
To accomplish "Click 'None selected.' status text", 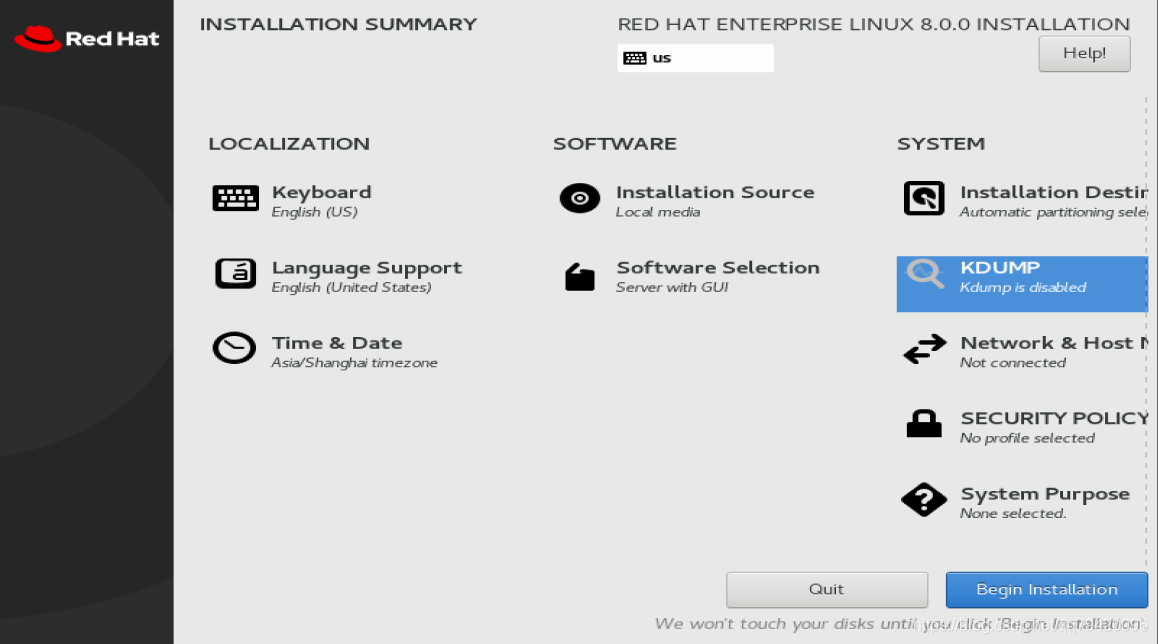I will pyautogui.click(x=1013, y=513).
